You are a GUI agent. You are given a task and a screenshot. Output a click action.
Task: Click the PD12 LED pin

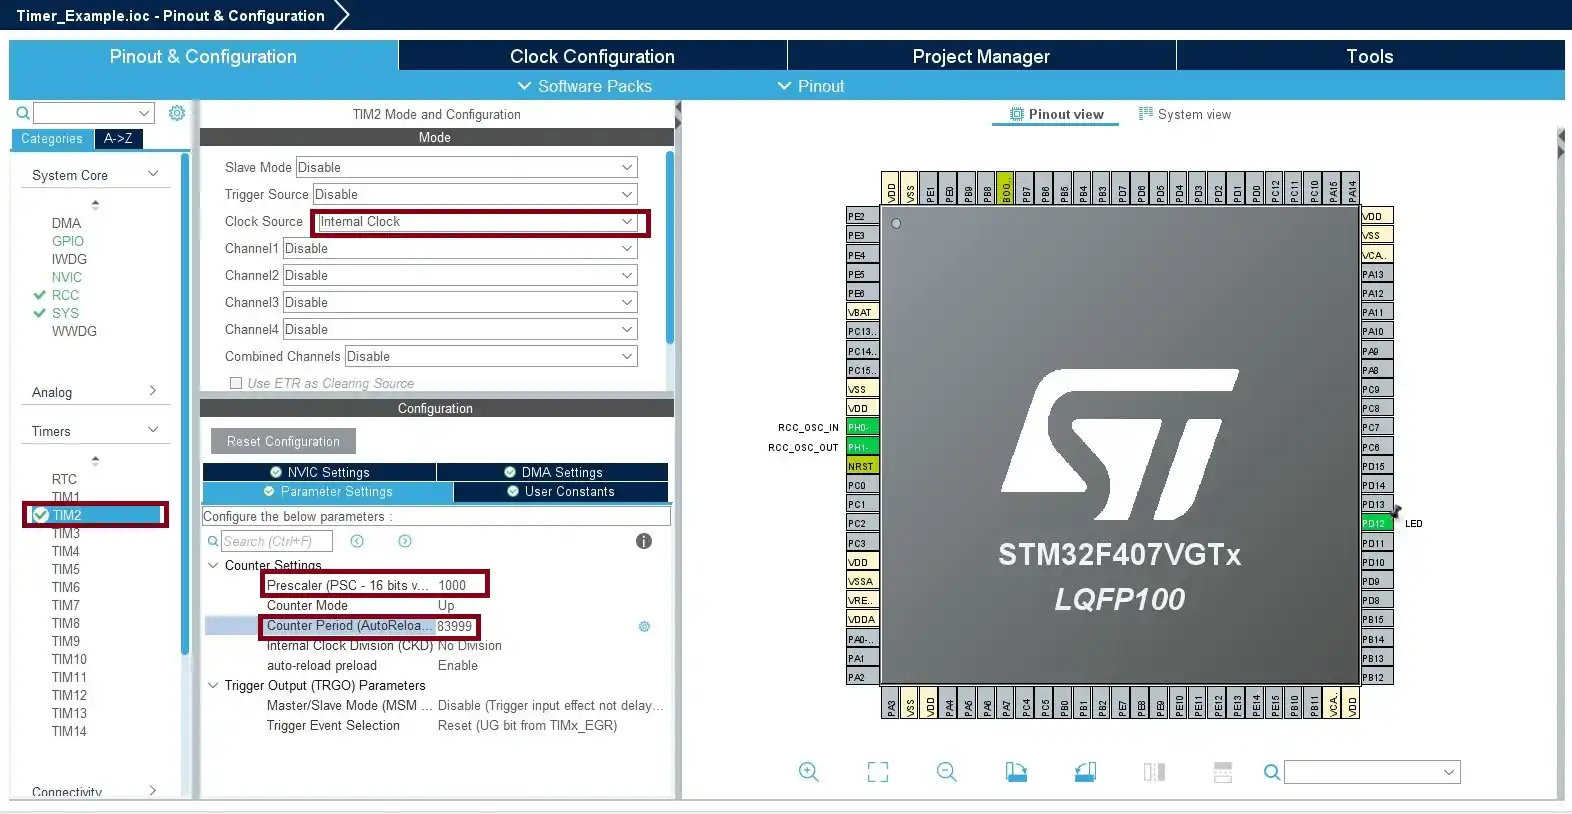point(1377,523)
